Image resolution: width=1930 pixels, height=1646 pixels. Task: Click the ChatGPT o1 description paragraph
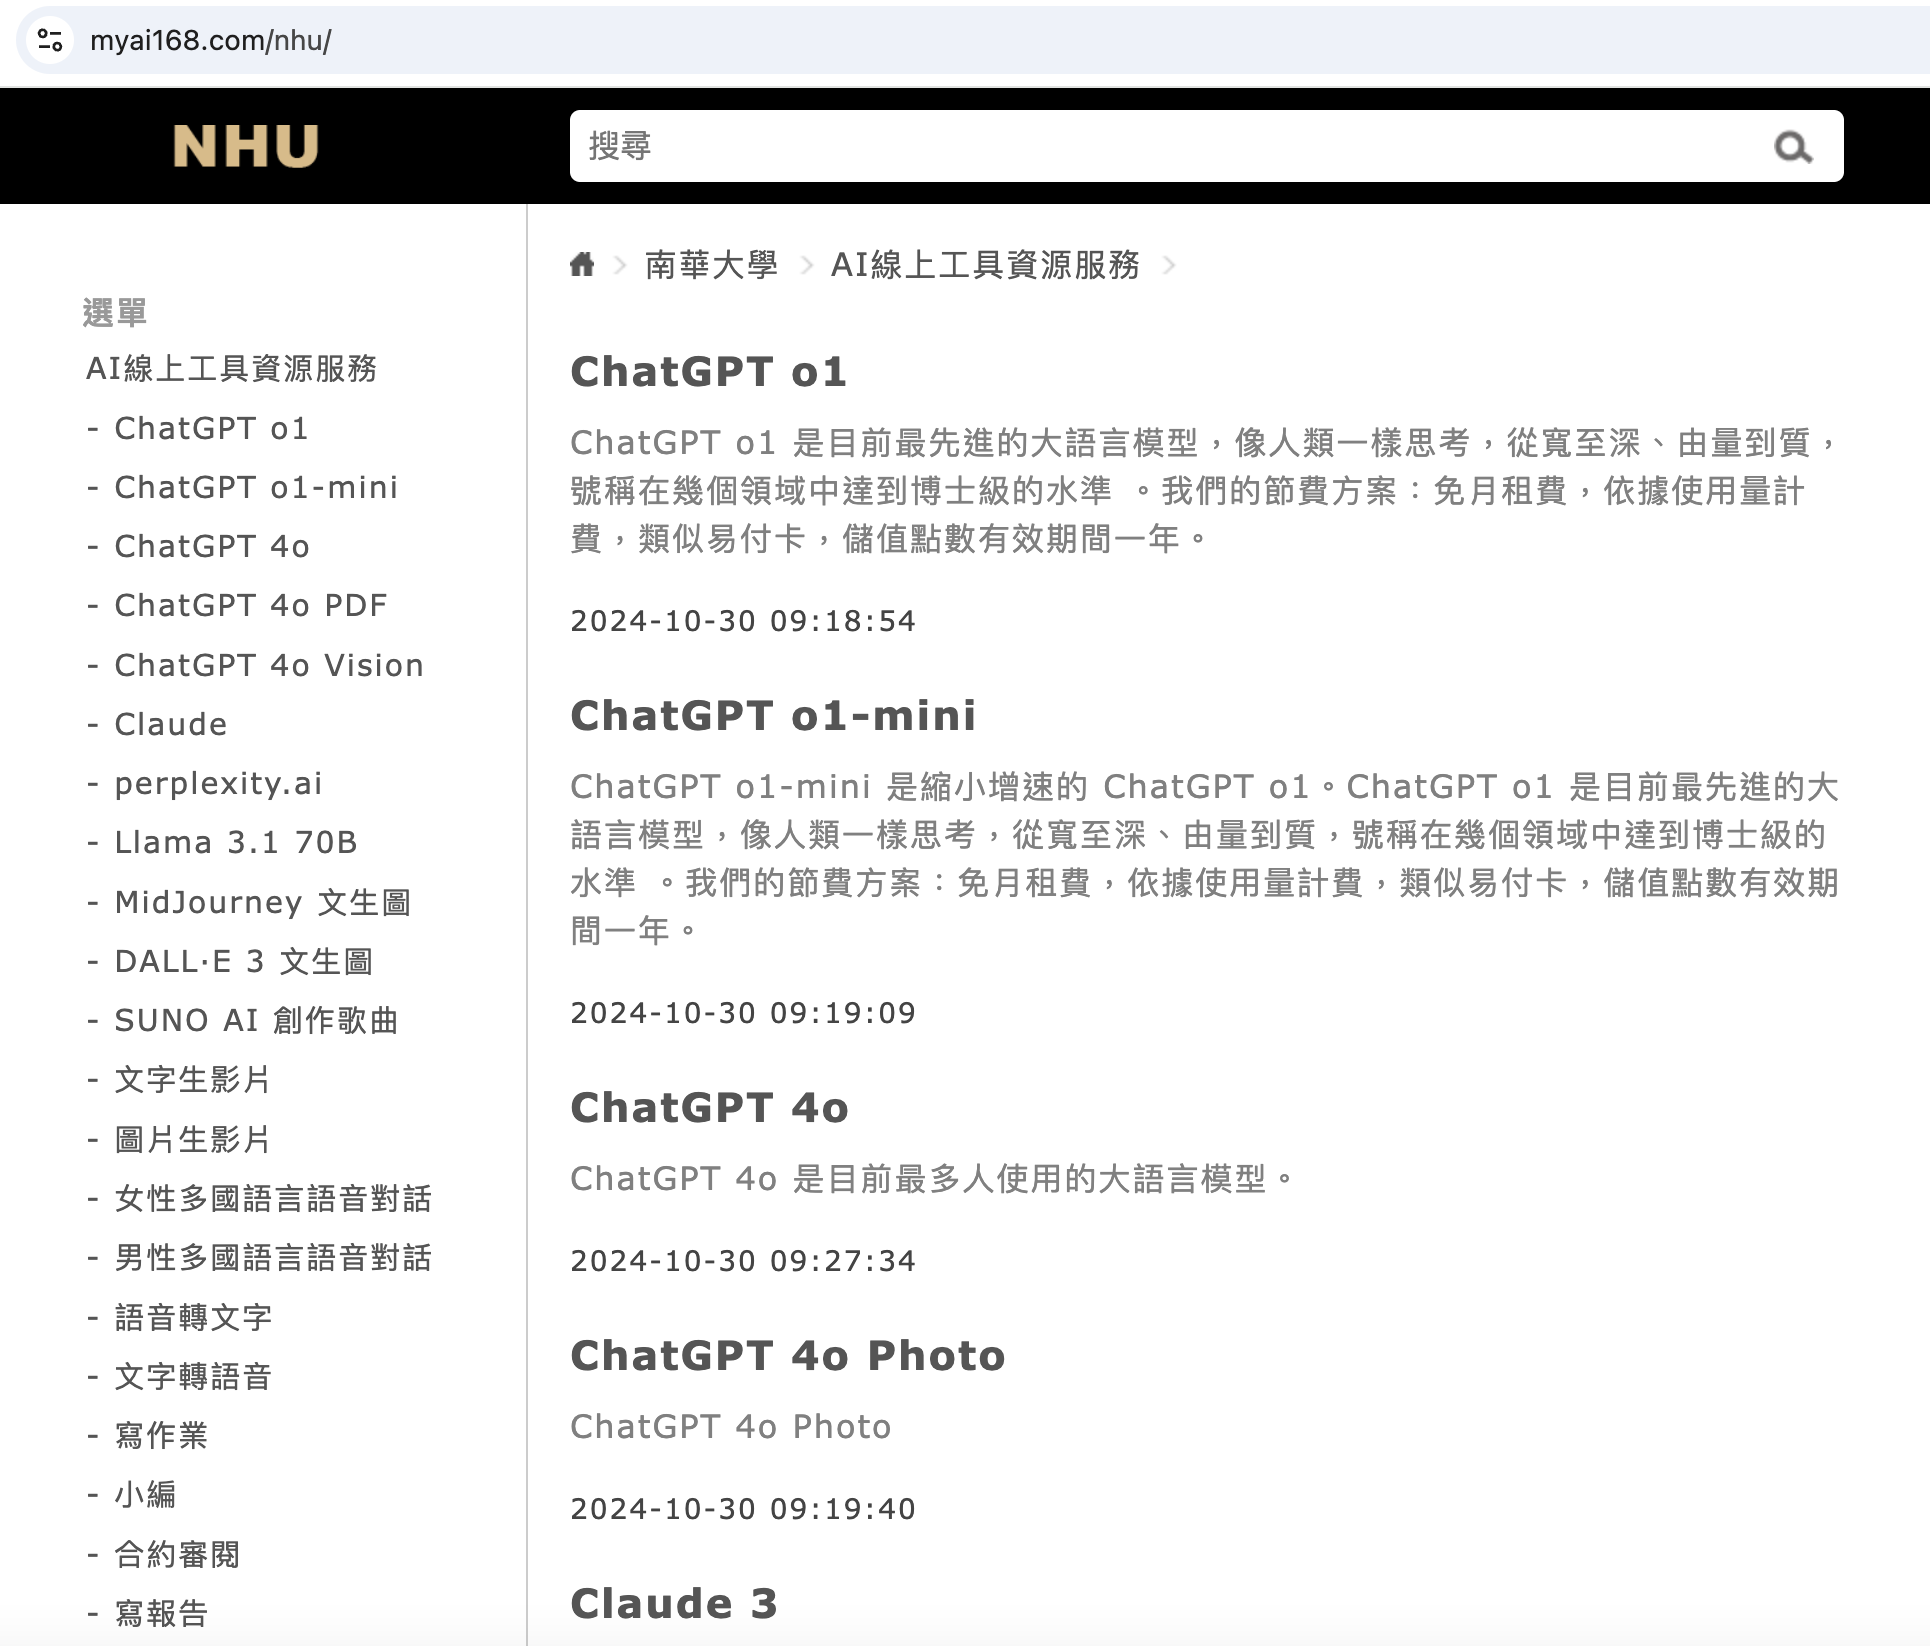(1204, 490)
